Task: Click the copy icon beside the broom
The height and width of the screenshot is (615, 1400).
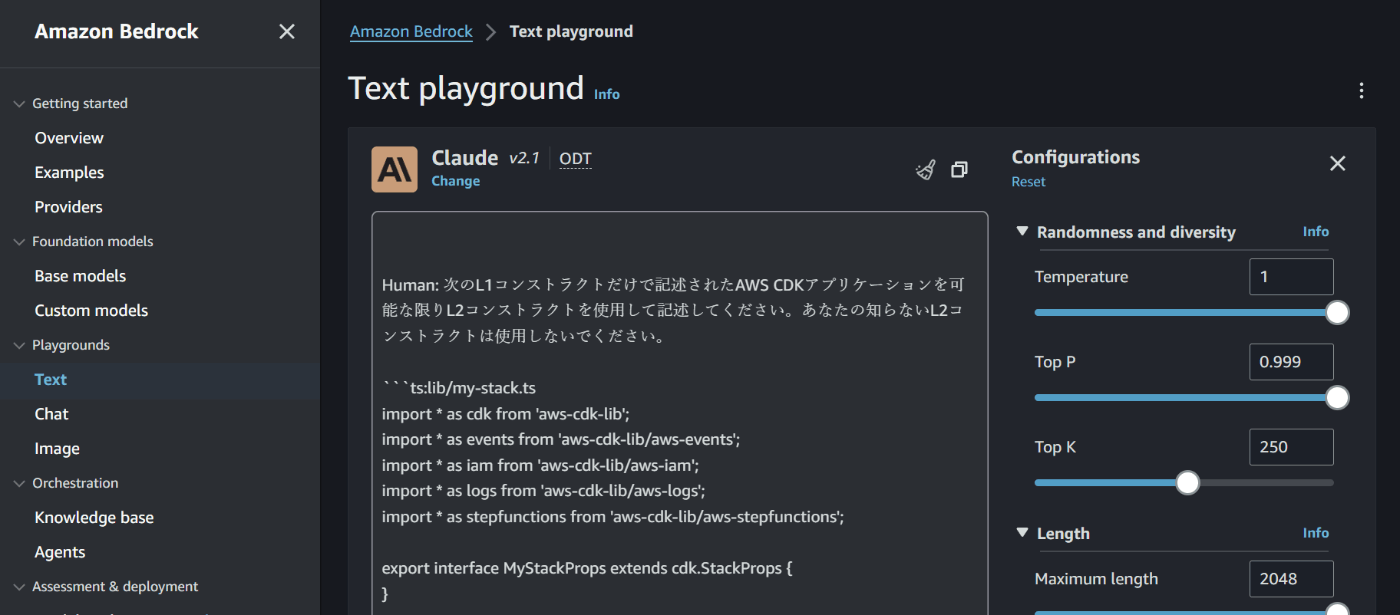Action: coord(959,170)
